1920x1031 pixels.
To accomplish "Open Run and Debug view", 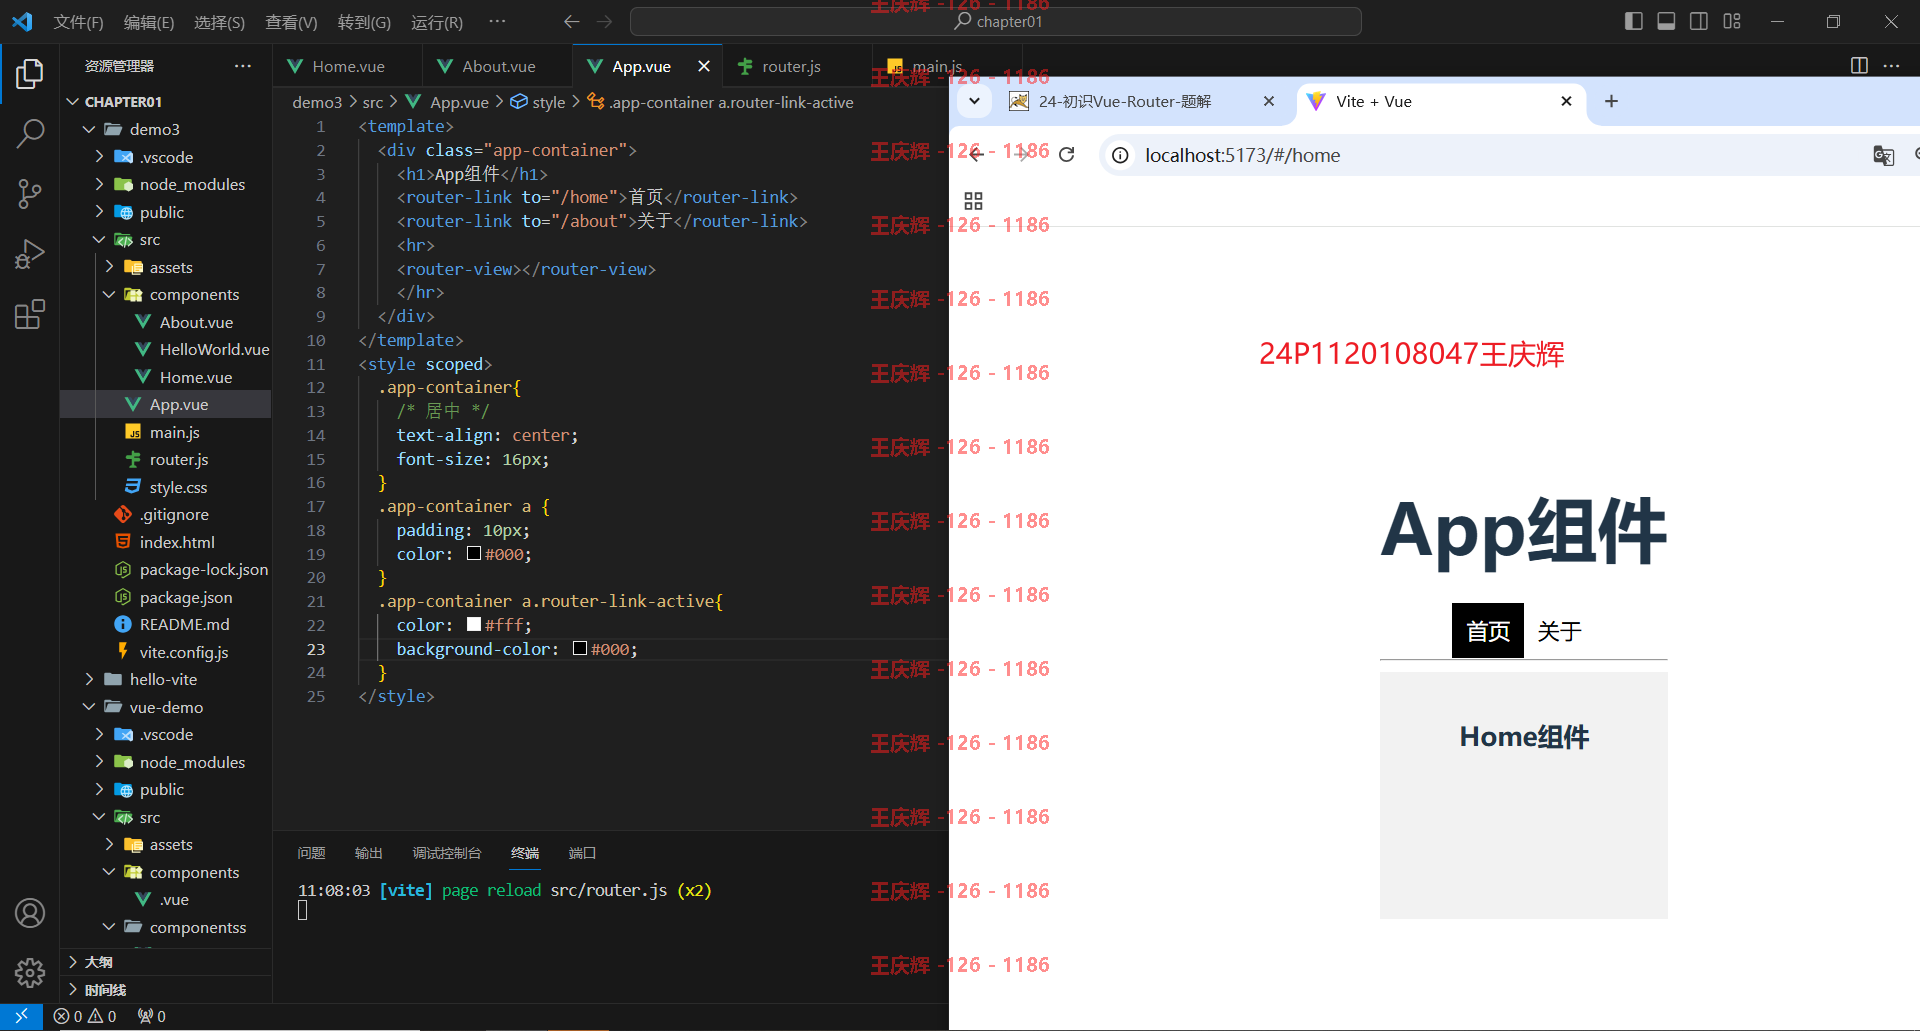I will [x=30, y=255].
